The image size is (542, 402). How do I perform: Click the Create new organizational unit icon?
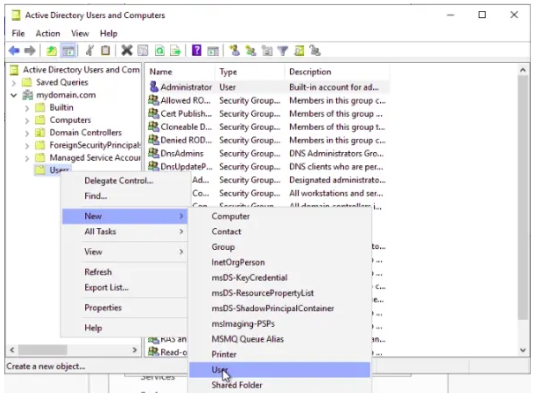point(267,50)
